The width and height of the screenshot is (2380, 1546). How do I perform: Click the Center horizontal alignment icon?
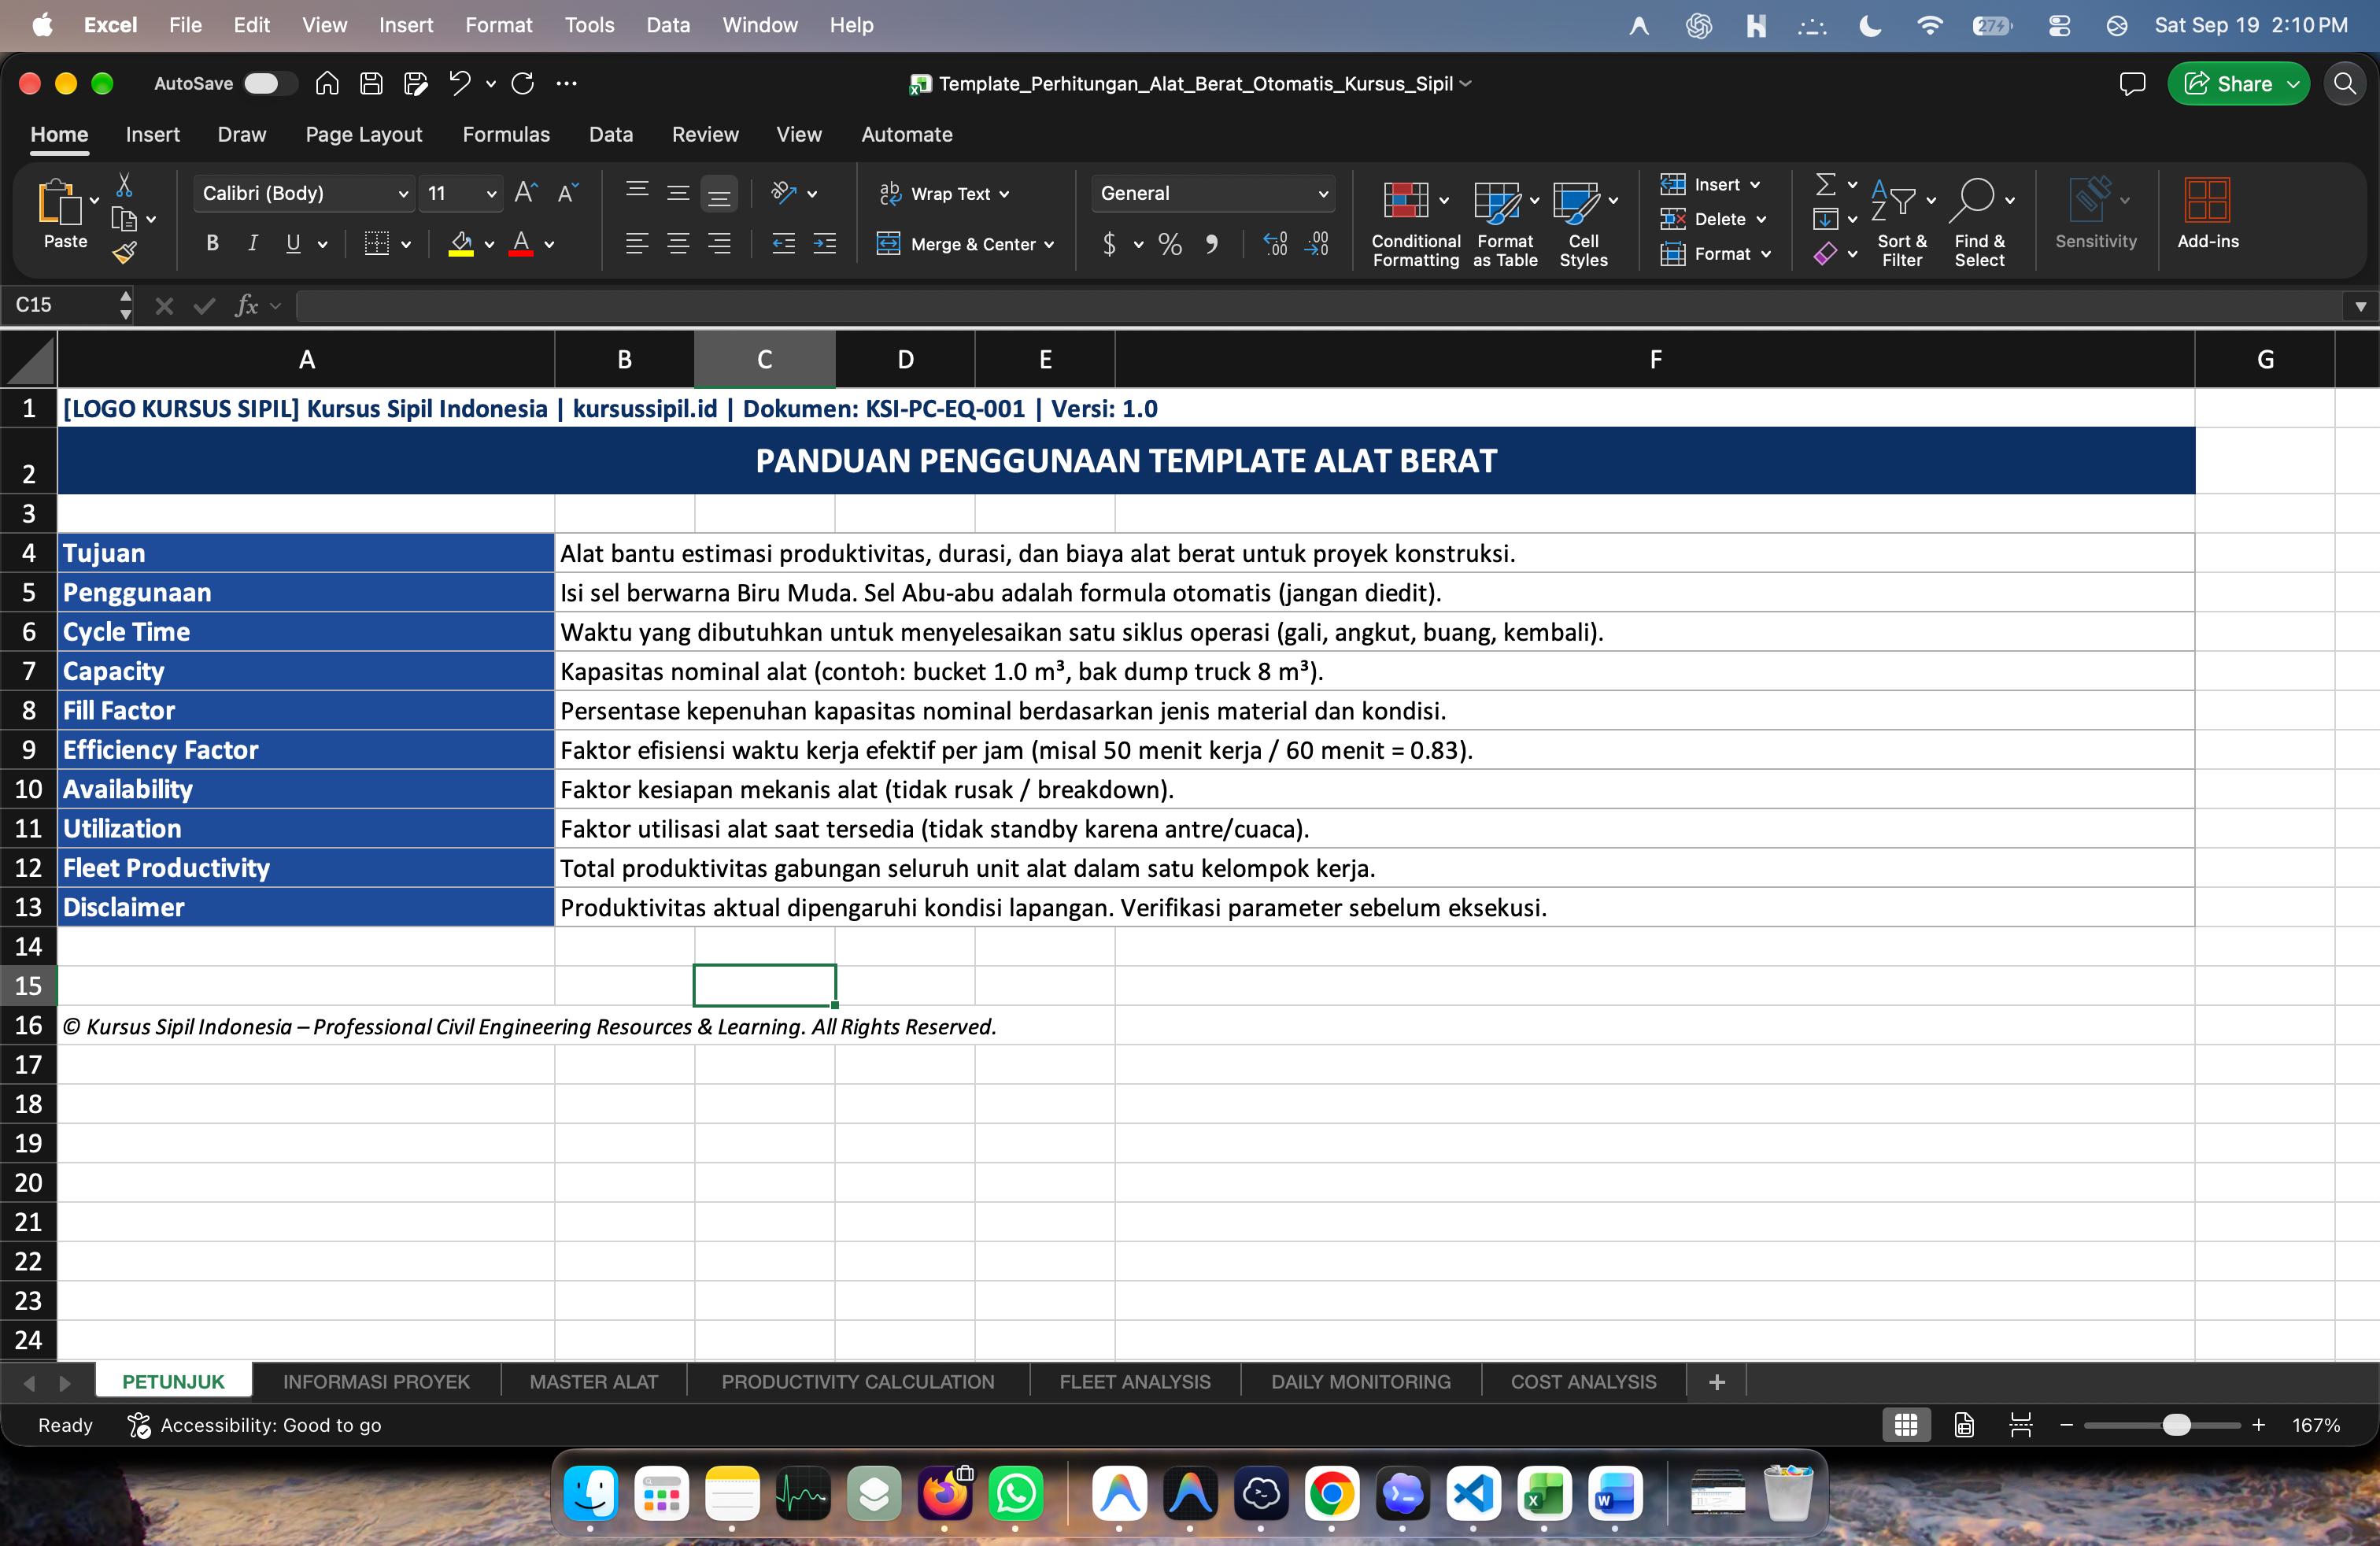(x=678, y=244)
